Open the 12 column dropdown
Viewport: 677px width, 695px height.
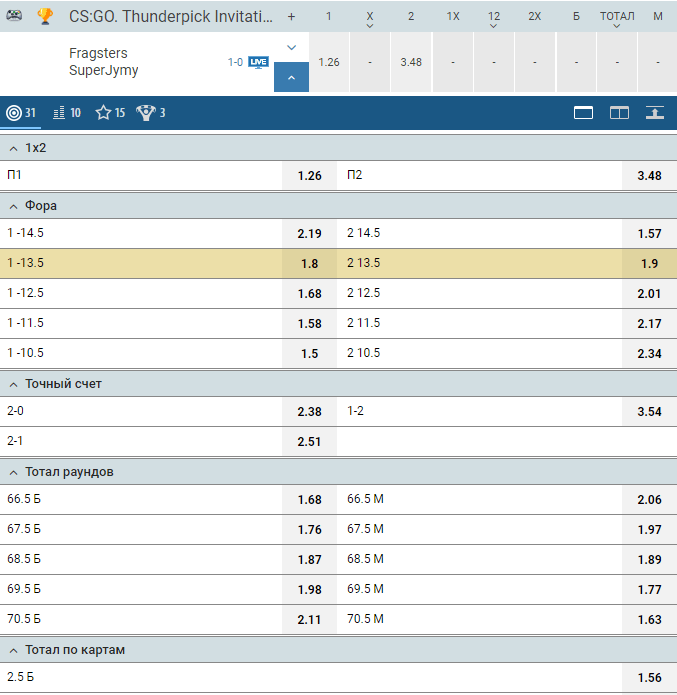tap(493, 26)
